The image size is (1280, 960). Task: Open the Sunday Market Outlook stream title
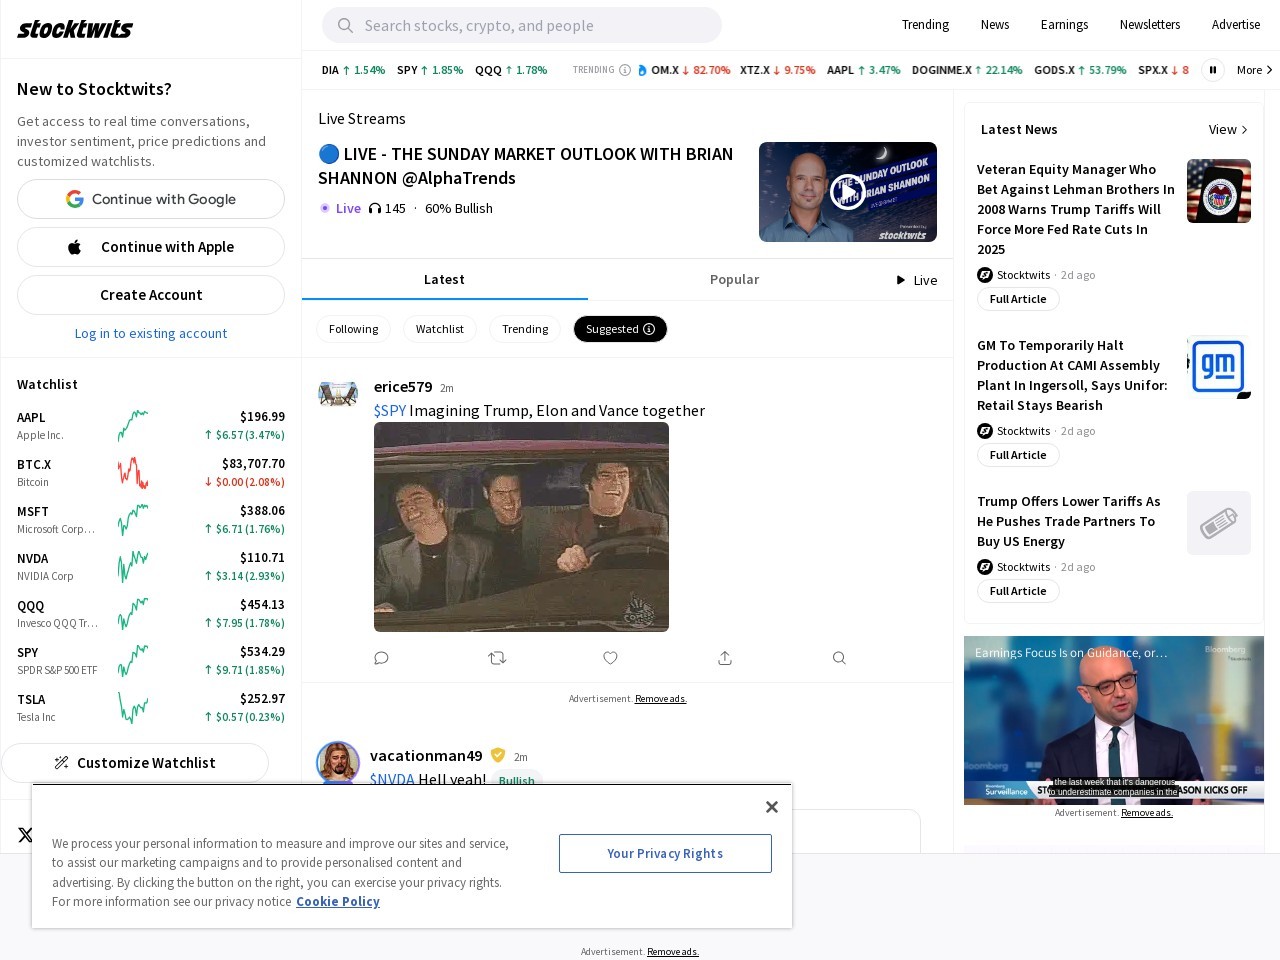[x=526, y=166]
